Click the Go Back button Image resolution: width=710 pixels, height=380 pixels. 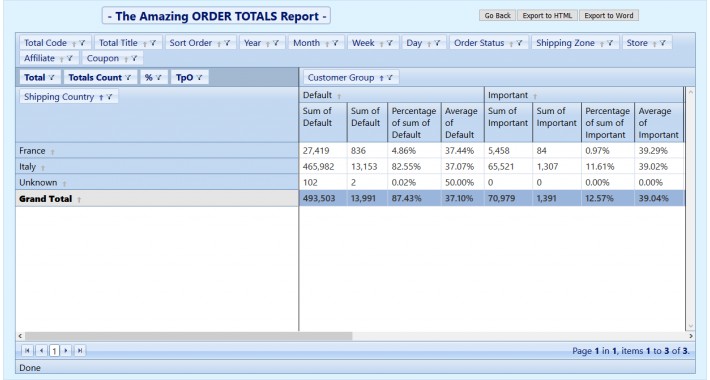[x=498, y=15]
